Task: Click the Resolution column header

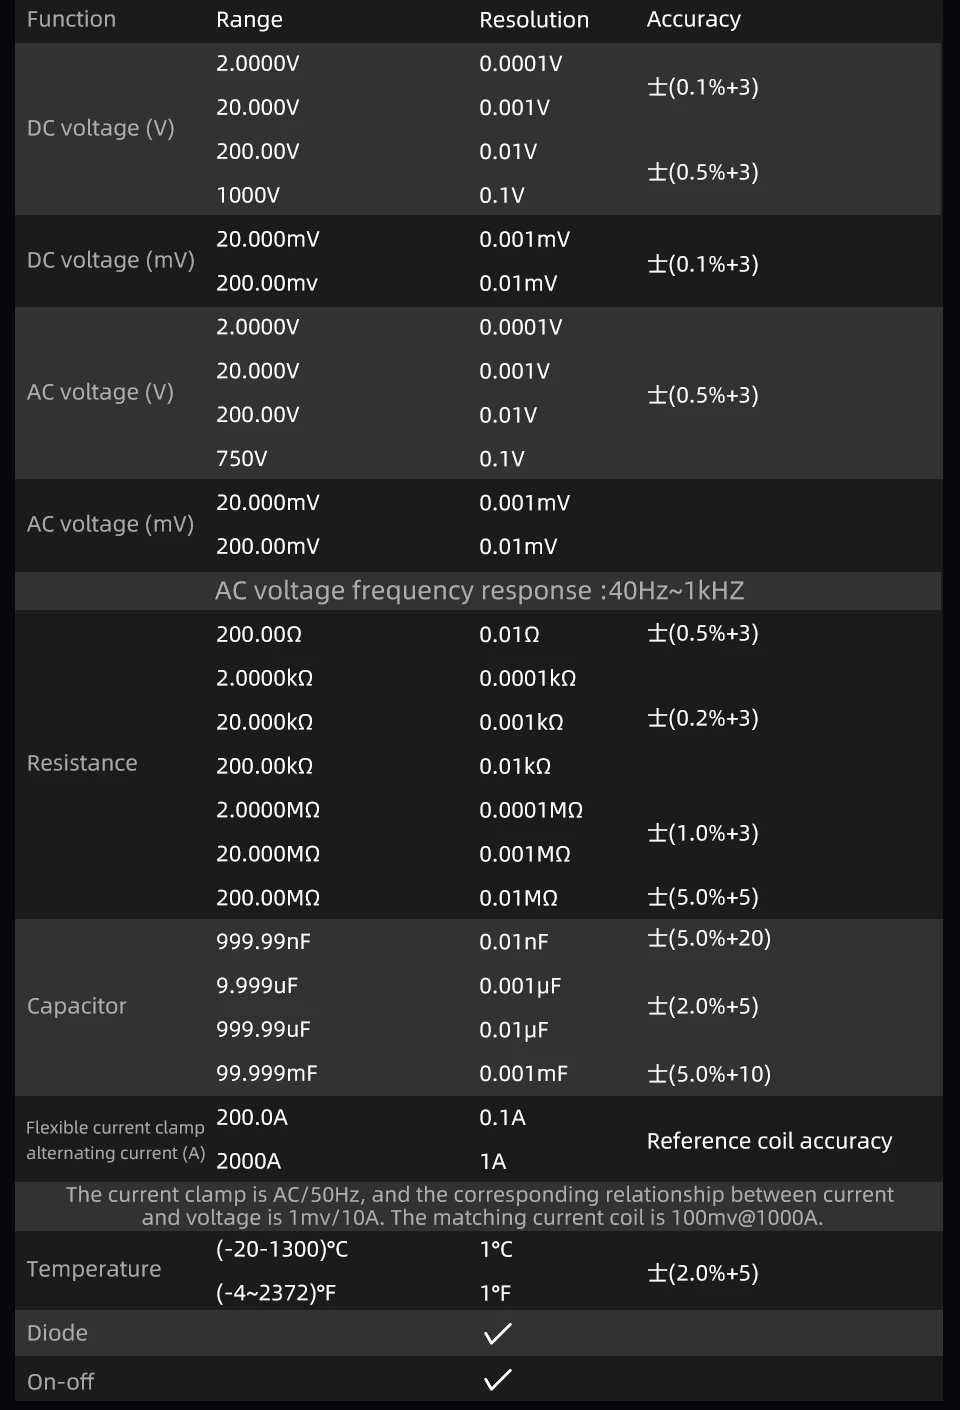Action: pos(534,20)
